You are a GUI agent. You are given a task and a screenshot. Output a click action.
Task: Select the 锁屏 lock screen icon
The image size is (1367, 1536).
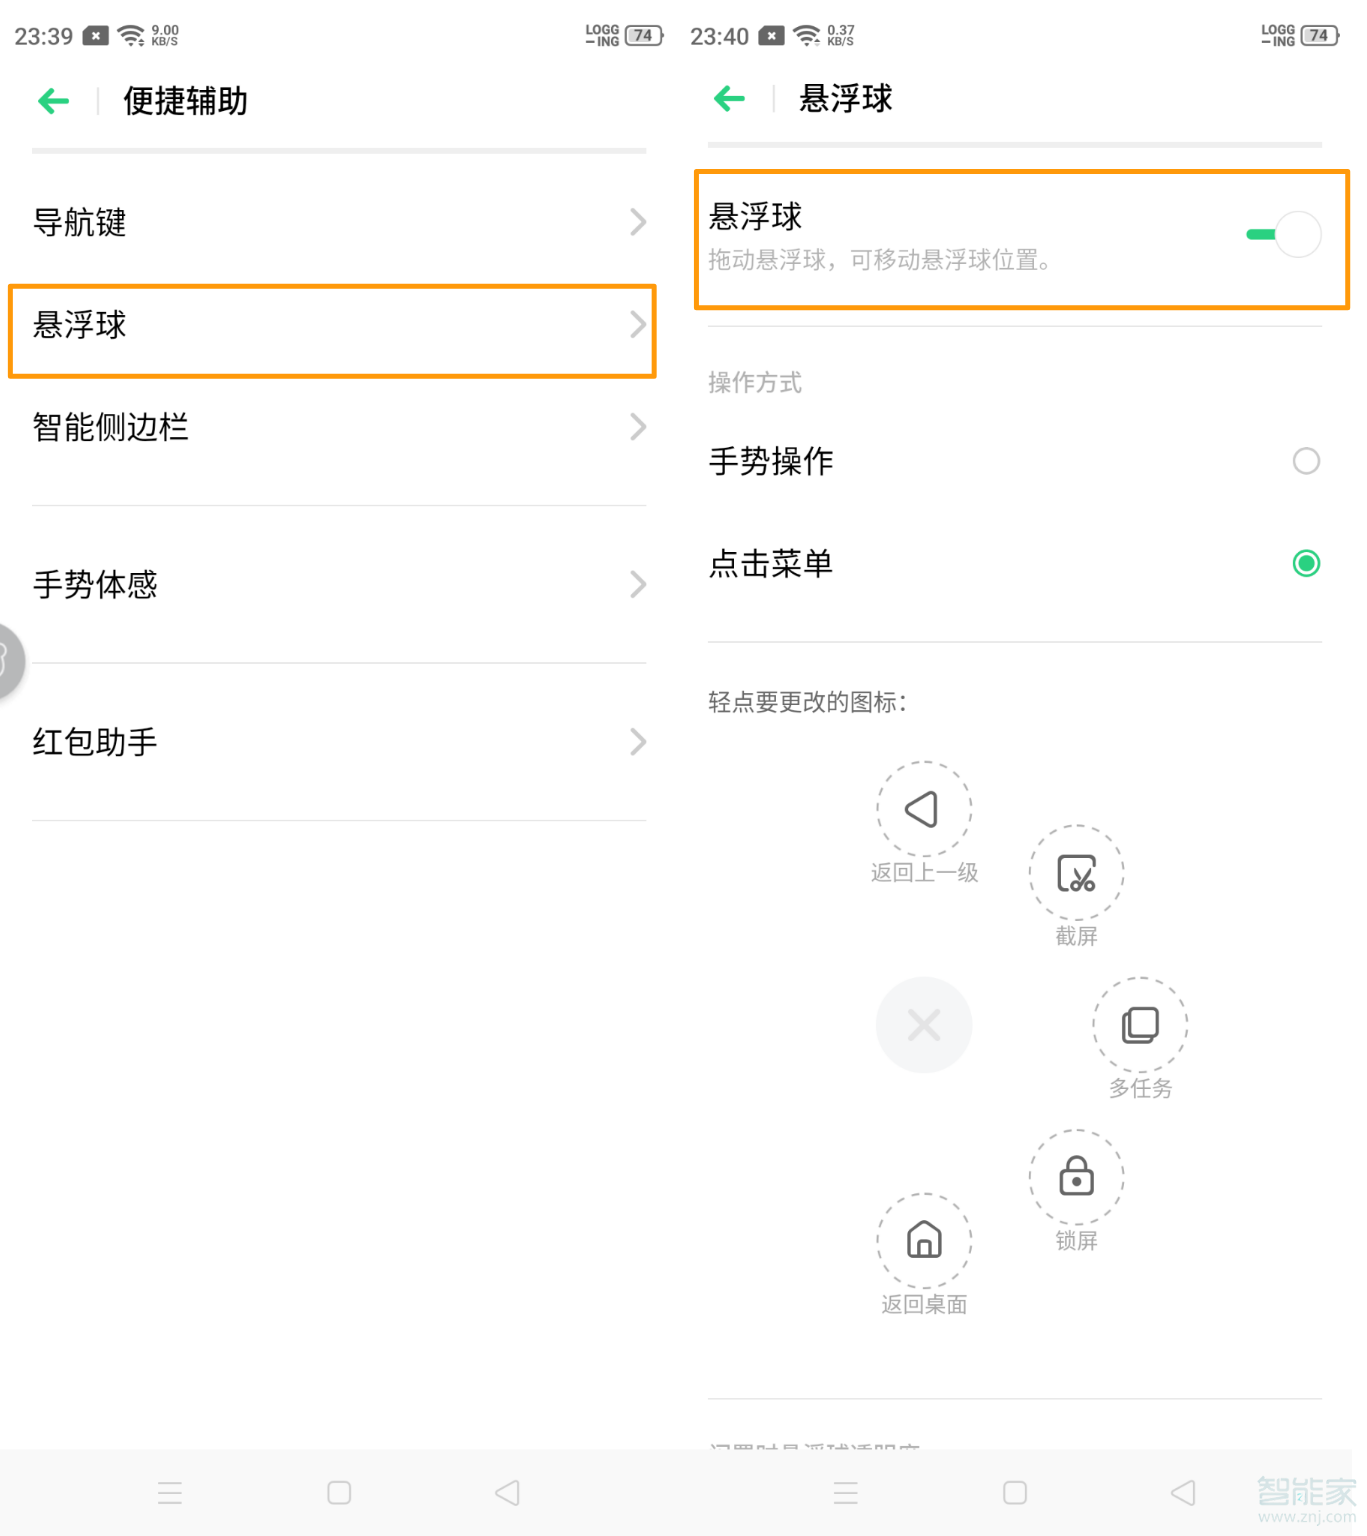point(1076,1177)
